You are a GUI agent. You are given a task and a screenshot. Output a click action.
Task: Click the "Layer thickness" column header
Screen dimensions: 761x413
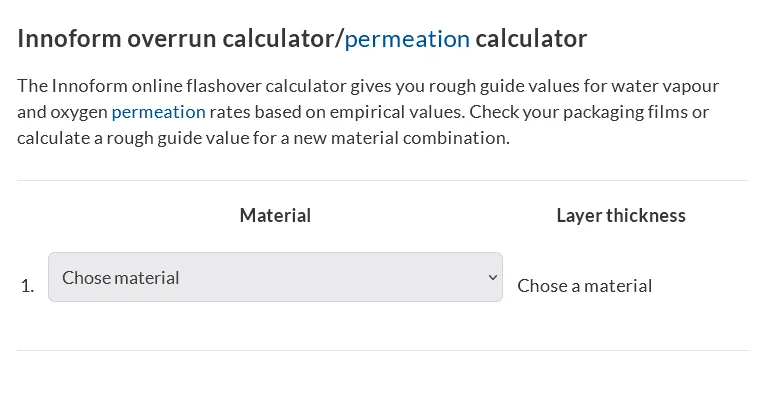[621, 215]
